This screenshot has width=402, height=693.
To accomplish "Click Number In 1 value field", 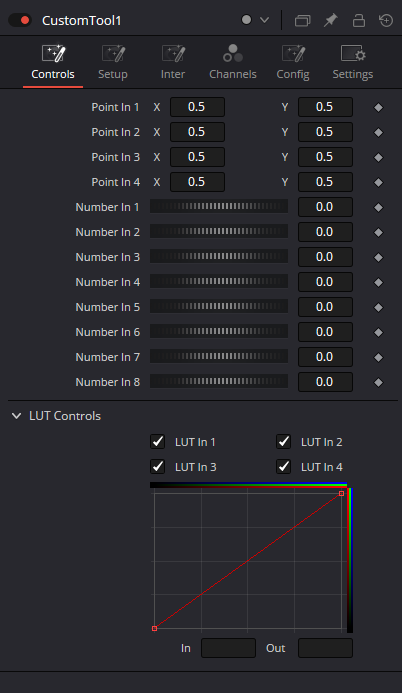I will (326, 207).
